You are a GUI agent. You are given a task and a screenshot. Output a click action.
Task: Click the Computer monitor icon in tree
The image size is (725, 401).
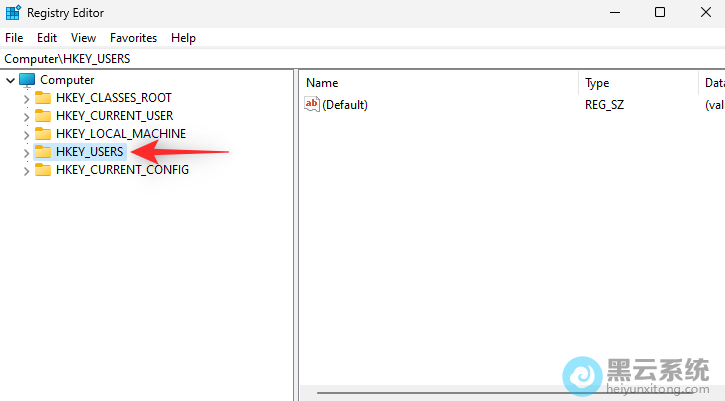(27, 80)
